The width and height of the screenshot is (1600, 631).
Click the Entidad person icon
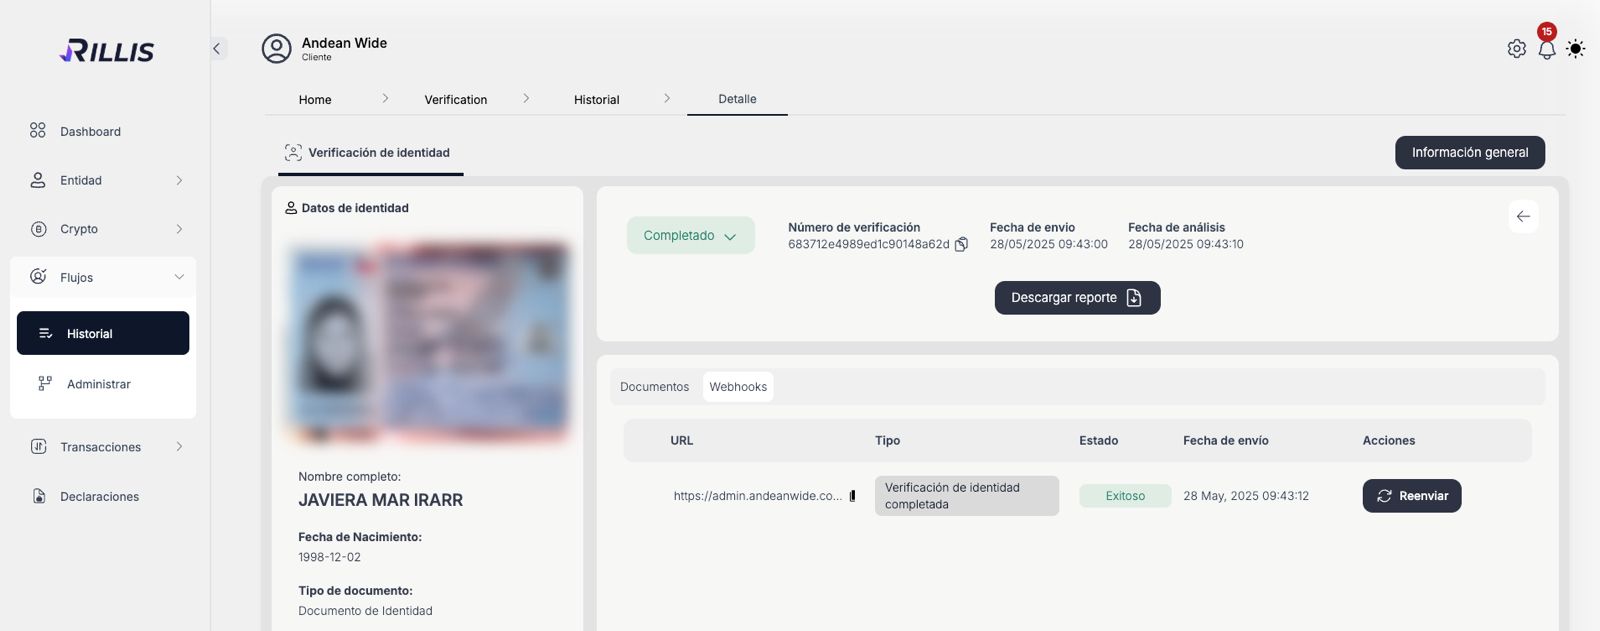(x=38, y=180)
